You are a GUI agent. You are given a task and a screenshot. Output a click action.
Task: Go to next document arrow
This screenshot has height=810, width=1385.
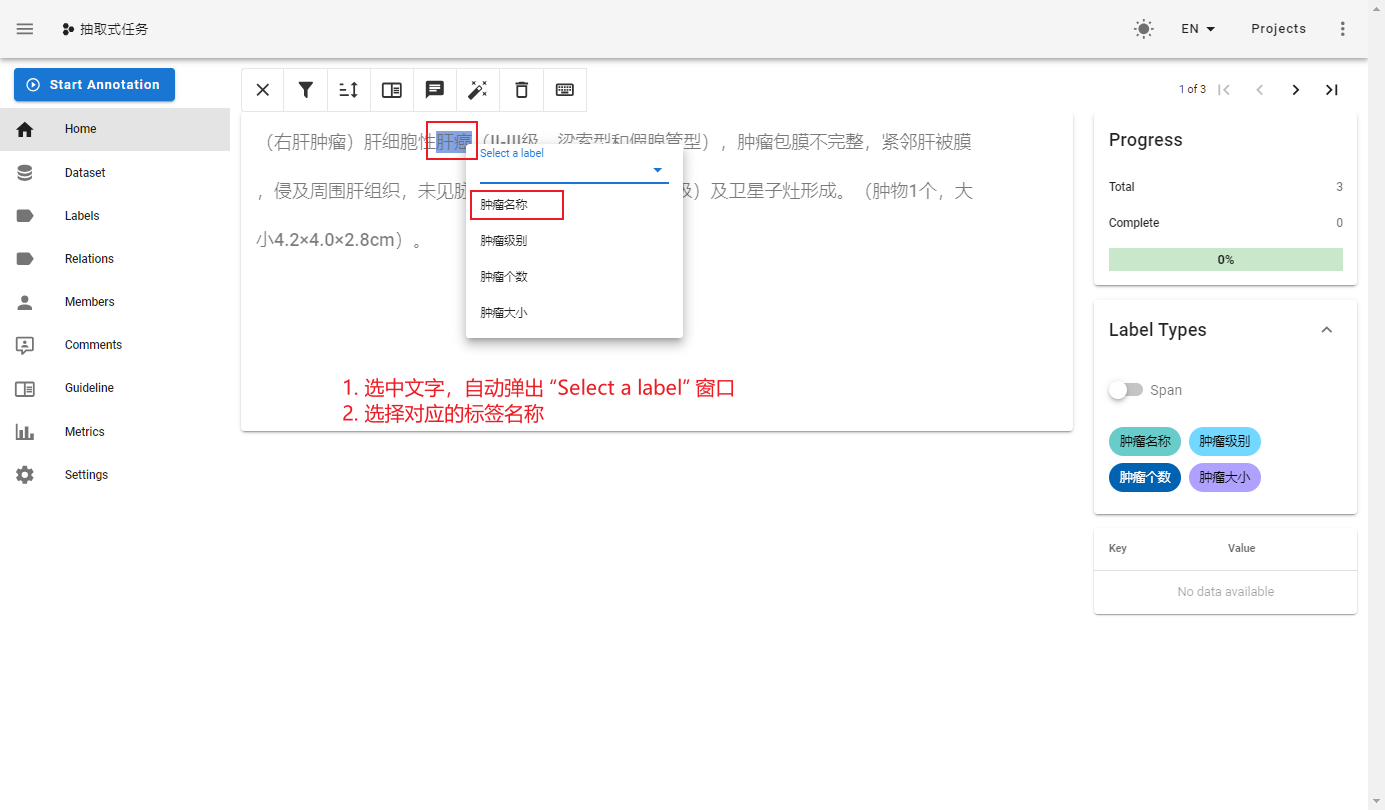[1296, 90]
